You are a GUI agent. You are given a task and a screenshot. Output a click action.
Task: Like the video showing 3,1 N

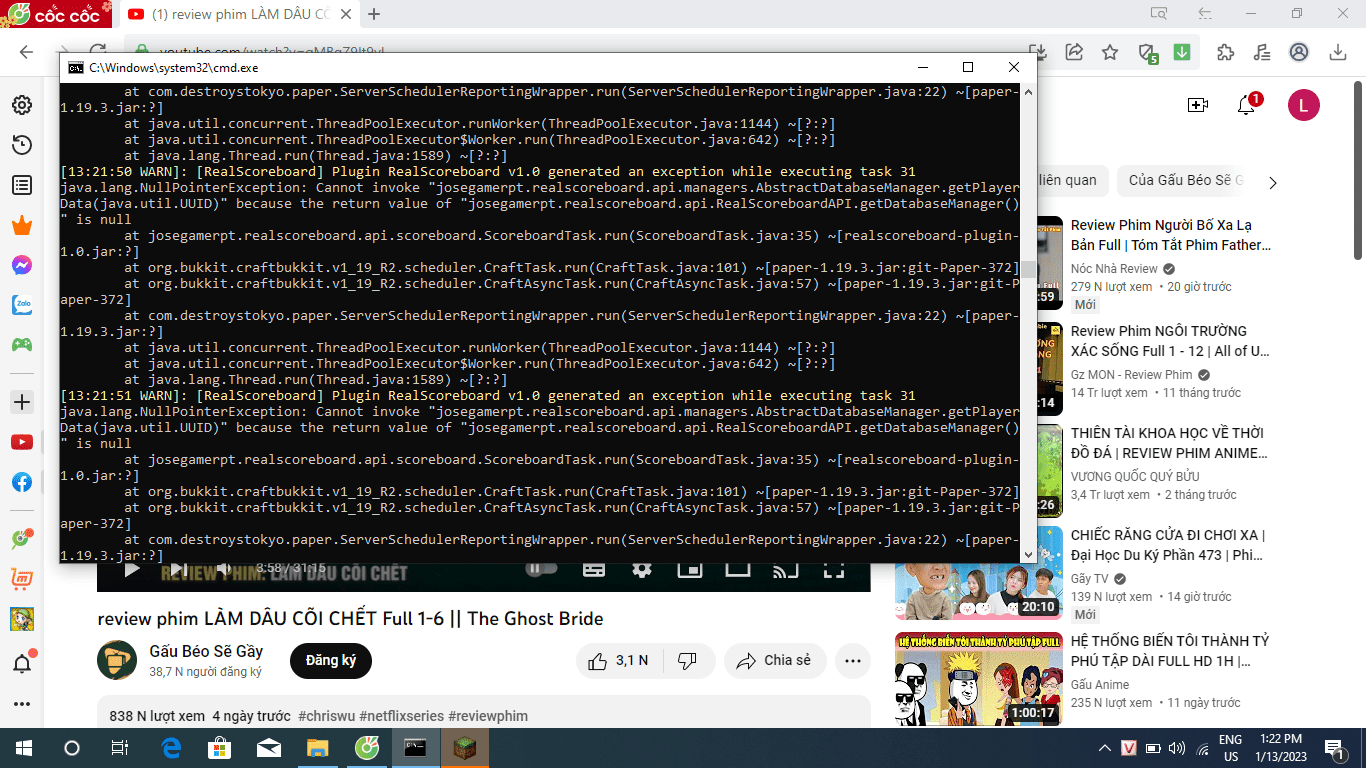click(x=618, y=661)
